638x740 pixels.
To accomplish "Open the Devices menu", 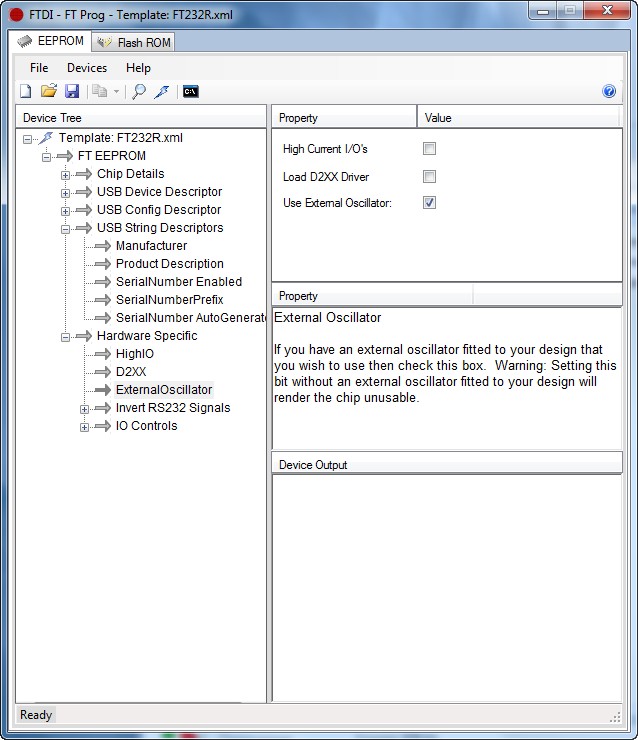I will [x=87, y=68].
